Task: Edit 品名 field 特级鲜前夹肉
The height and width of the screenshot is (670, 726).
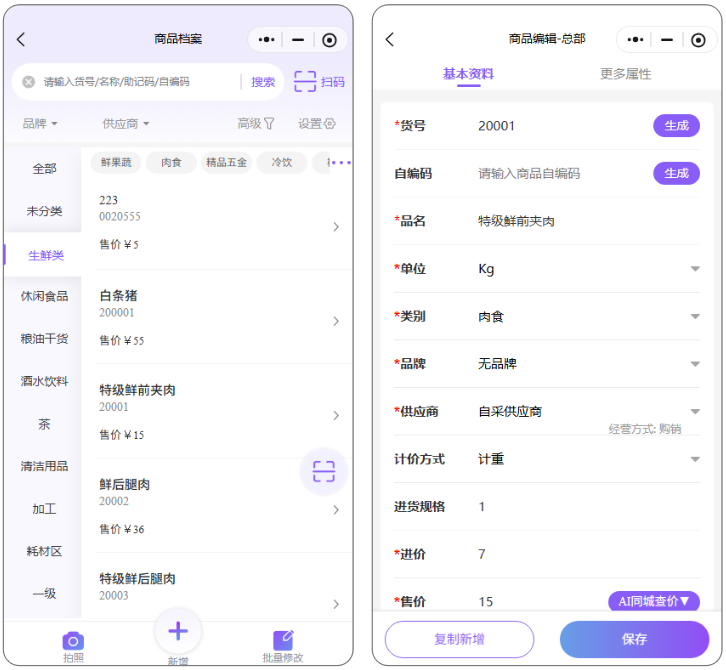Action: 516,221
